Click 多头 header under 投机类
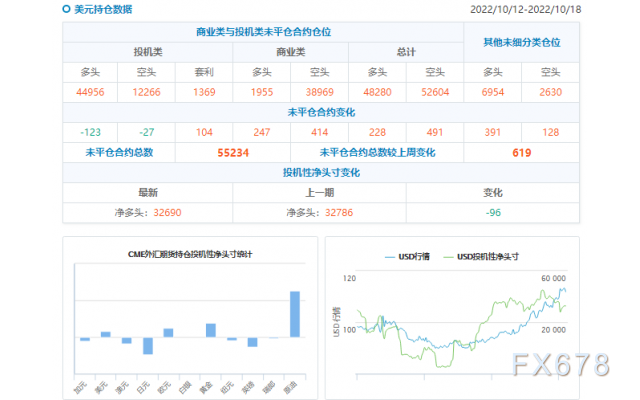The height and width of the screenshot is (400, 640). tap(90, 72)
